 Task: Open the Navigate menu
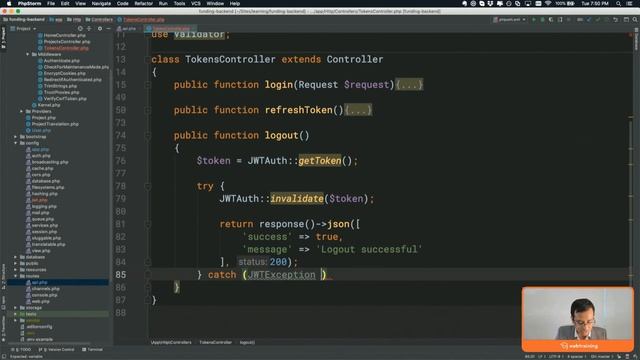[101, 3]
